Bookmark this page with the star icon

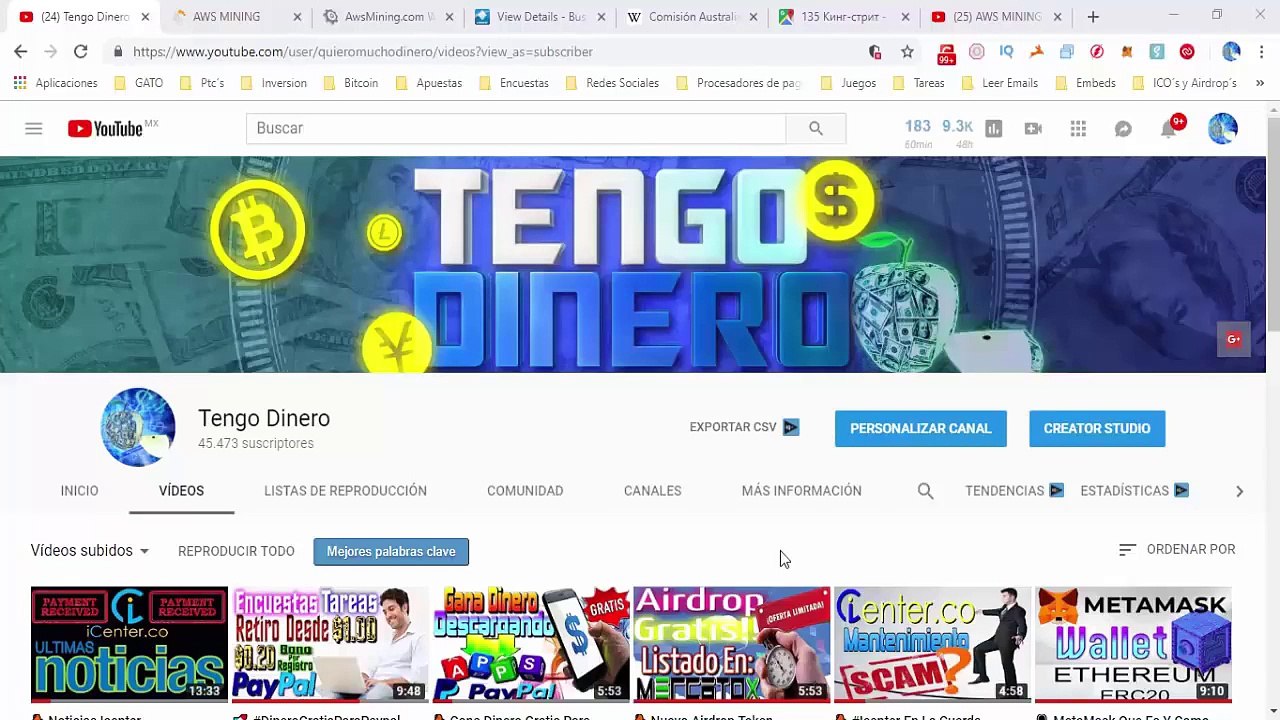click(907, 52)
